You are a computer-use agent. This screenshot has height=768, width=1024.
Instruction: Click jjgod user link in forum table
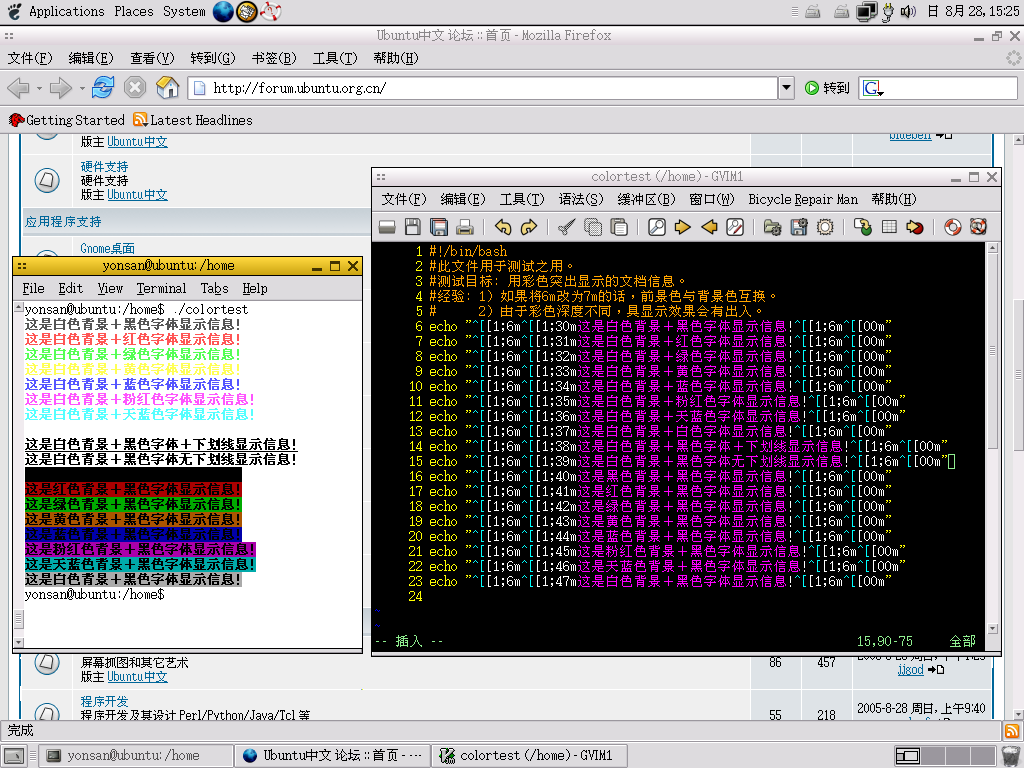click(x=910, y=669)
